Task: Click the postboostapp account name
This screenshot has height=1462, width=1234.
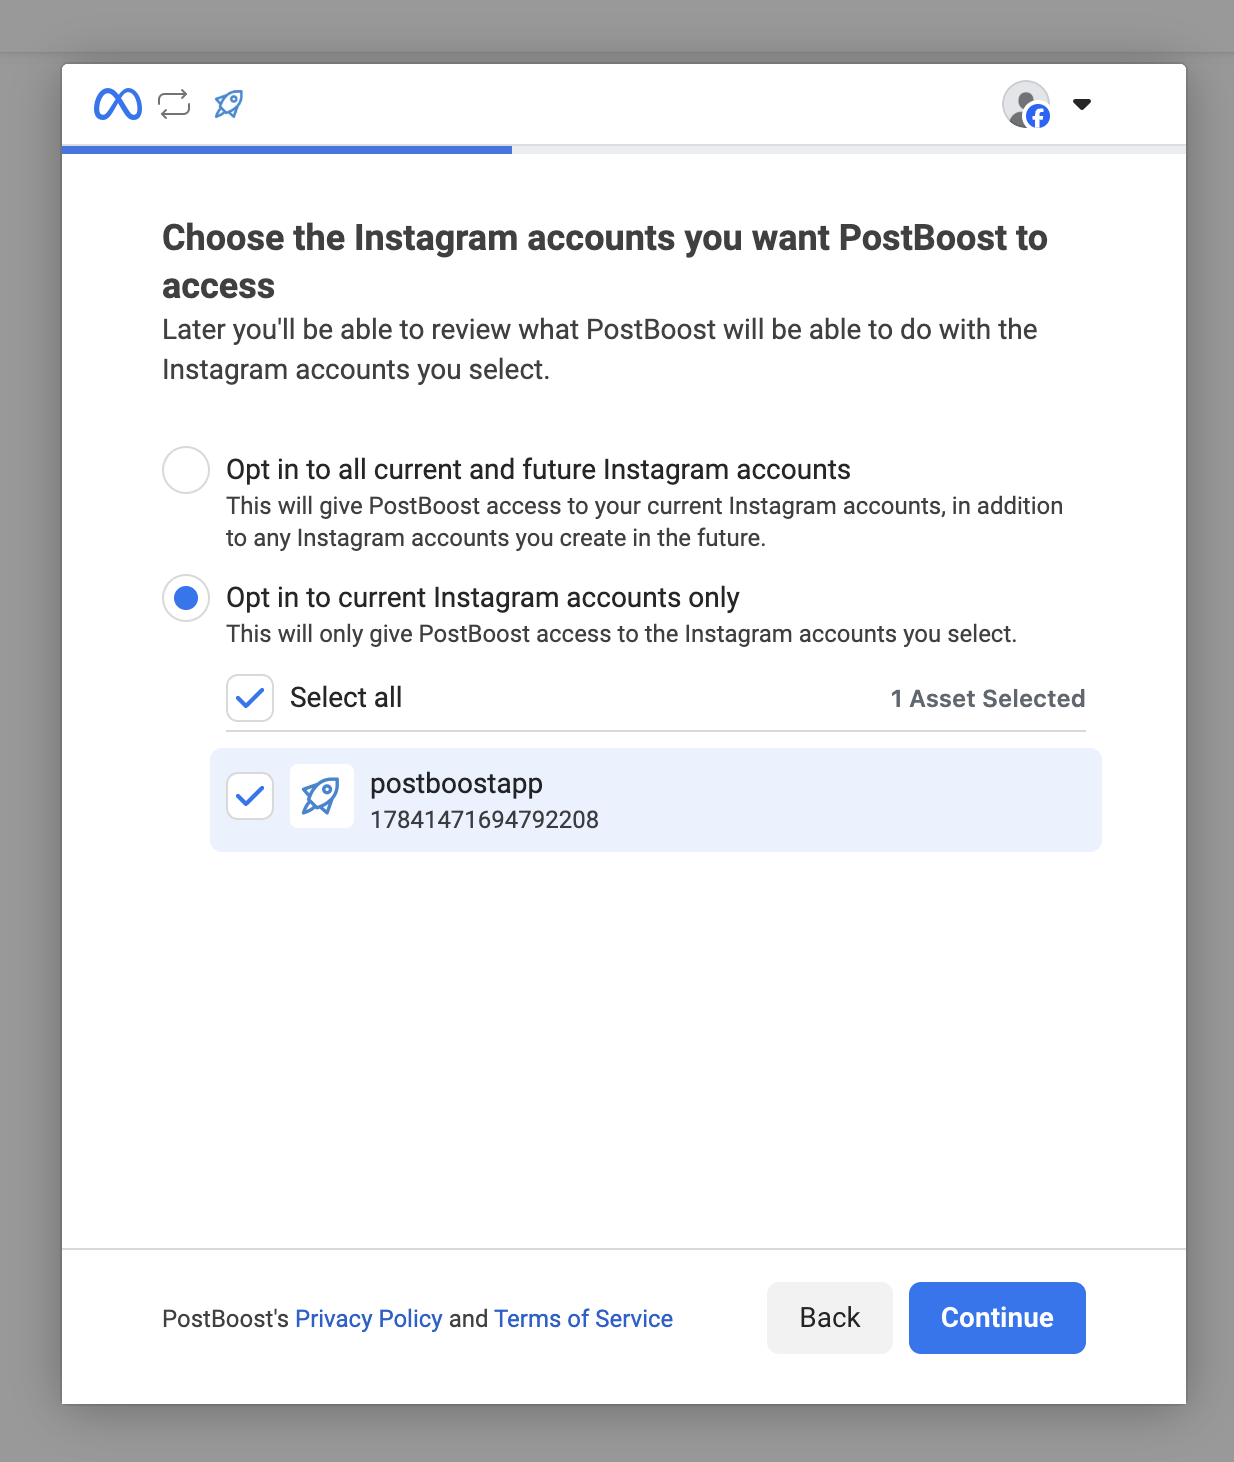Action: [456, 784]
